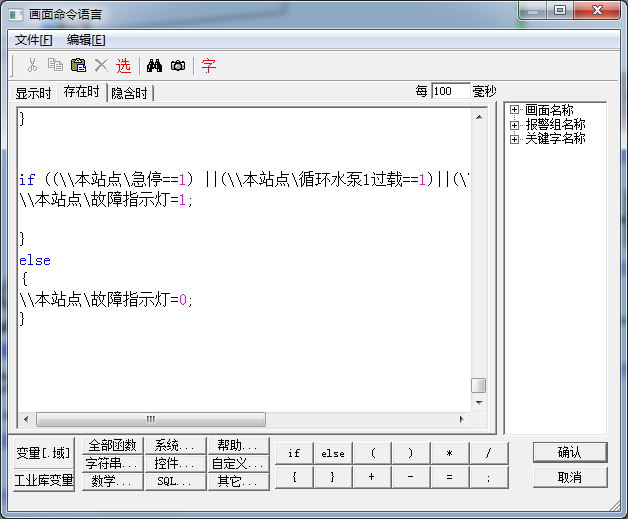The image size is (628, 519).
Task: Click the Copy icon in toolbar
Action: coord(55,65)
